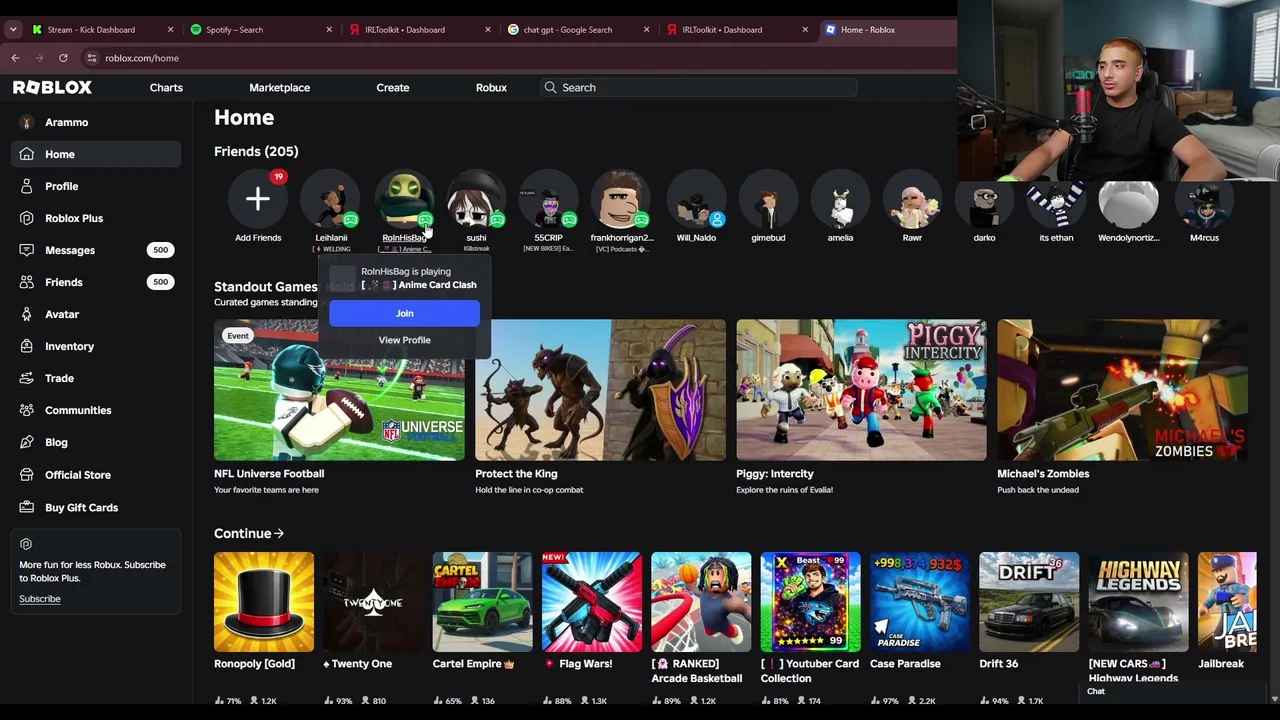Open Robux in the Roblox header
This screenshot has height=720, width=1280.
[x=491, y=88]
